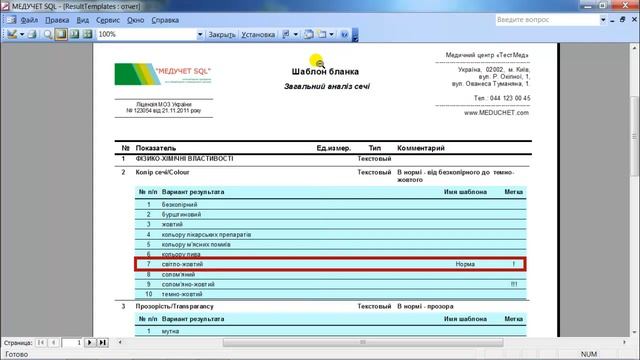640x360 pixels.
Task: Go to next page navigation button
Action: [x=90, y=342]
